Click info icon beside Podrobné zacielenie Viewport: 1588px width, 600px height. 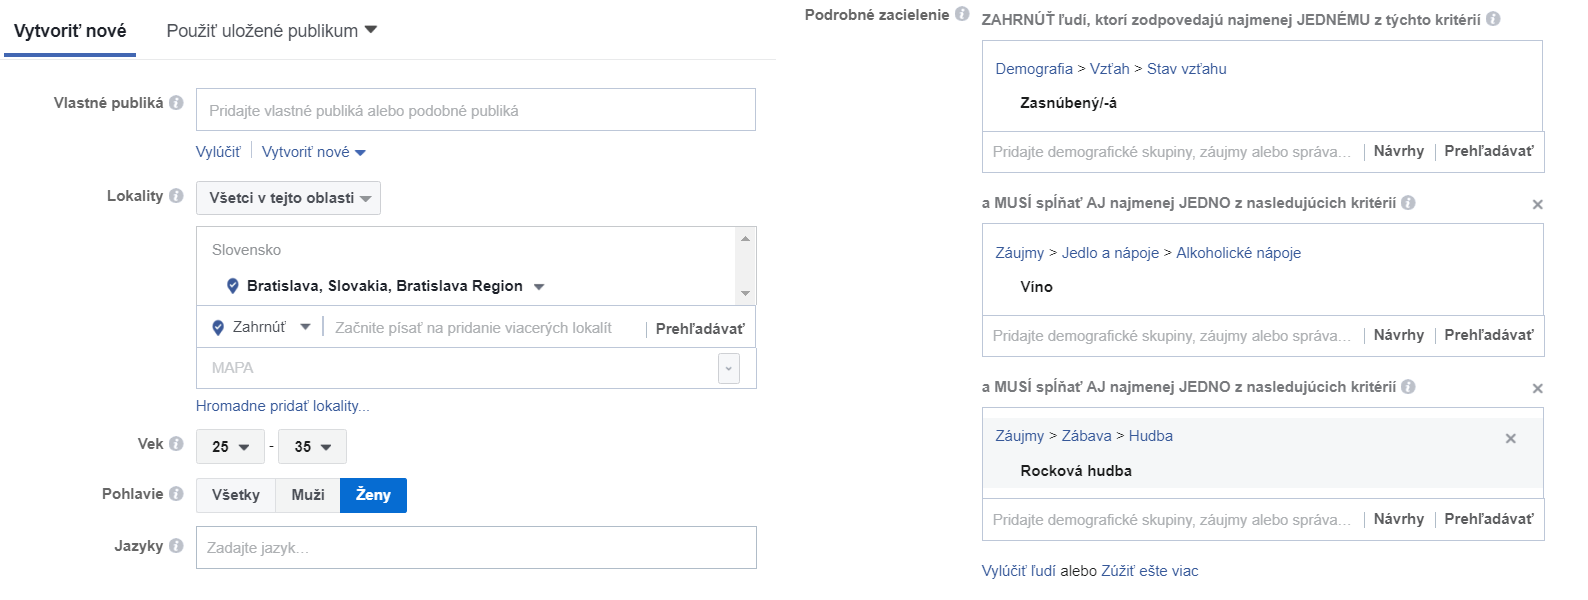(962, 14)
